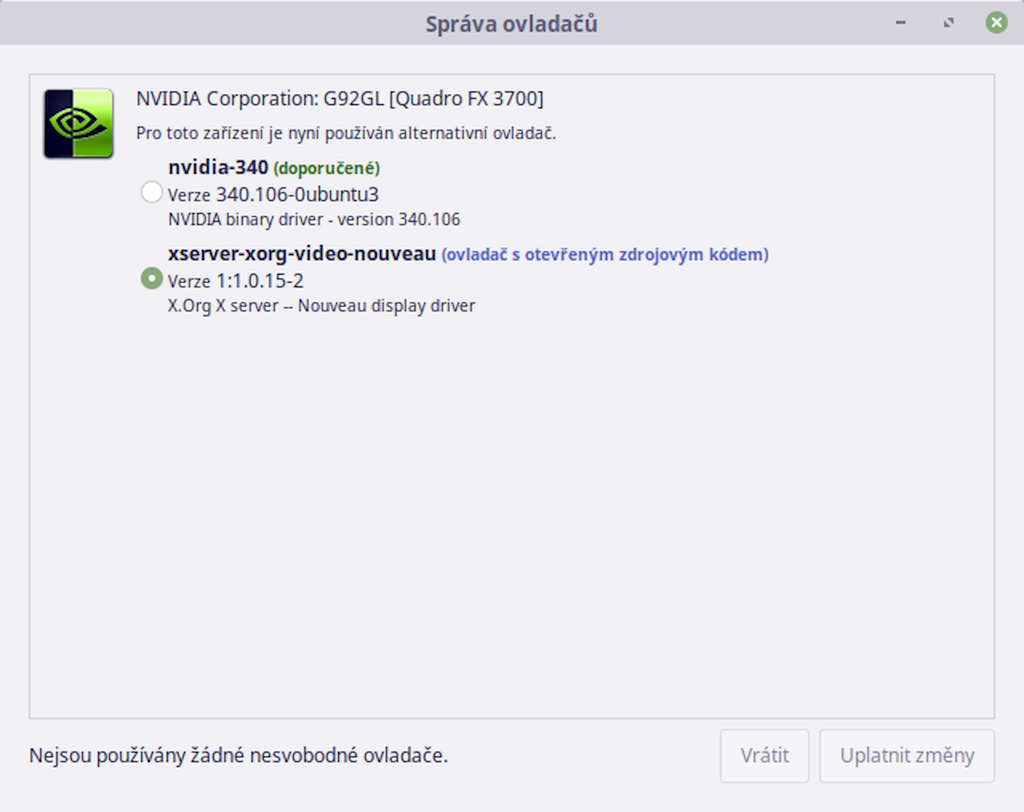Click the Verze 1:1.0.15-2 text
1024x812 pixels.
coord(236,281)
